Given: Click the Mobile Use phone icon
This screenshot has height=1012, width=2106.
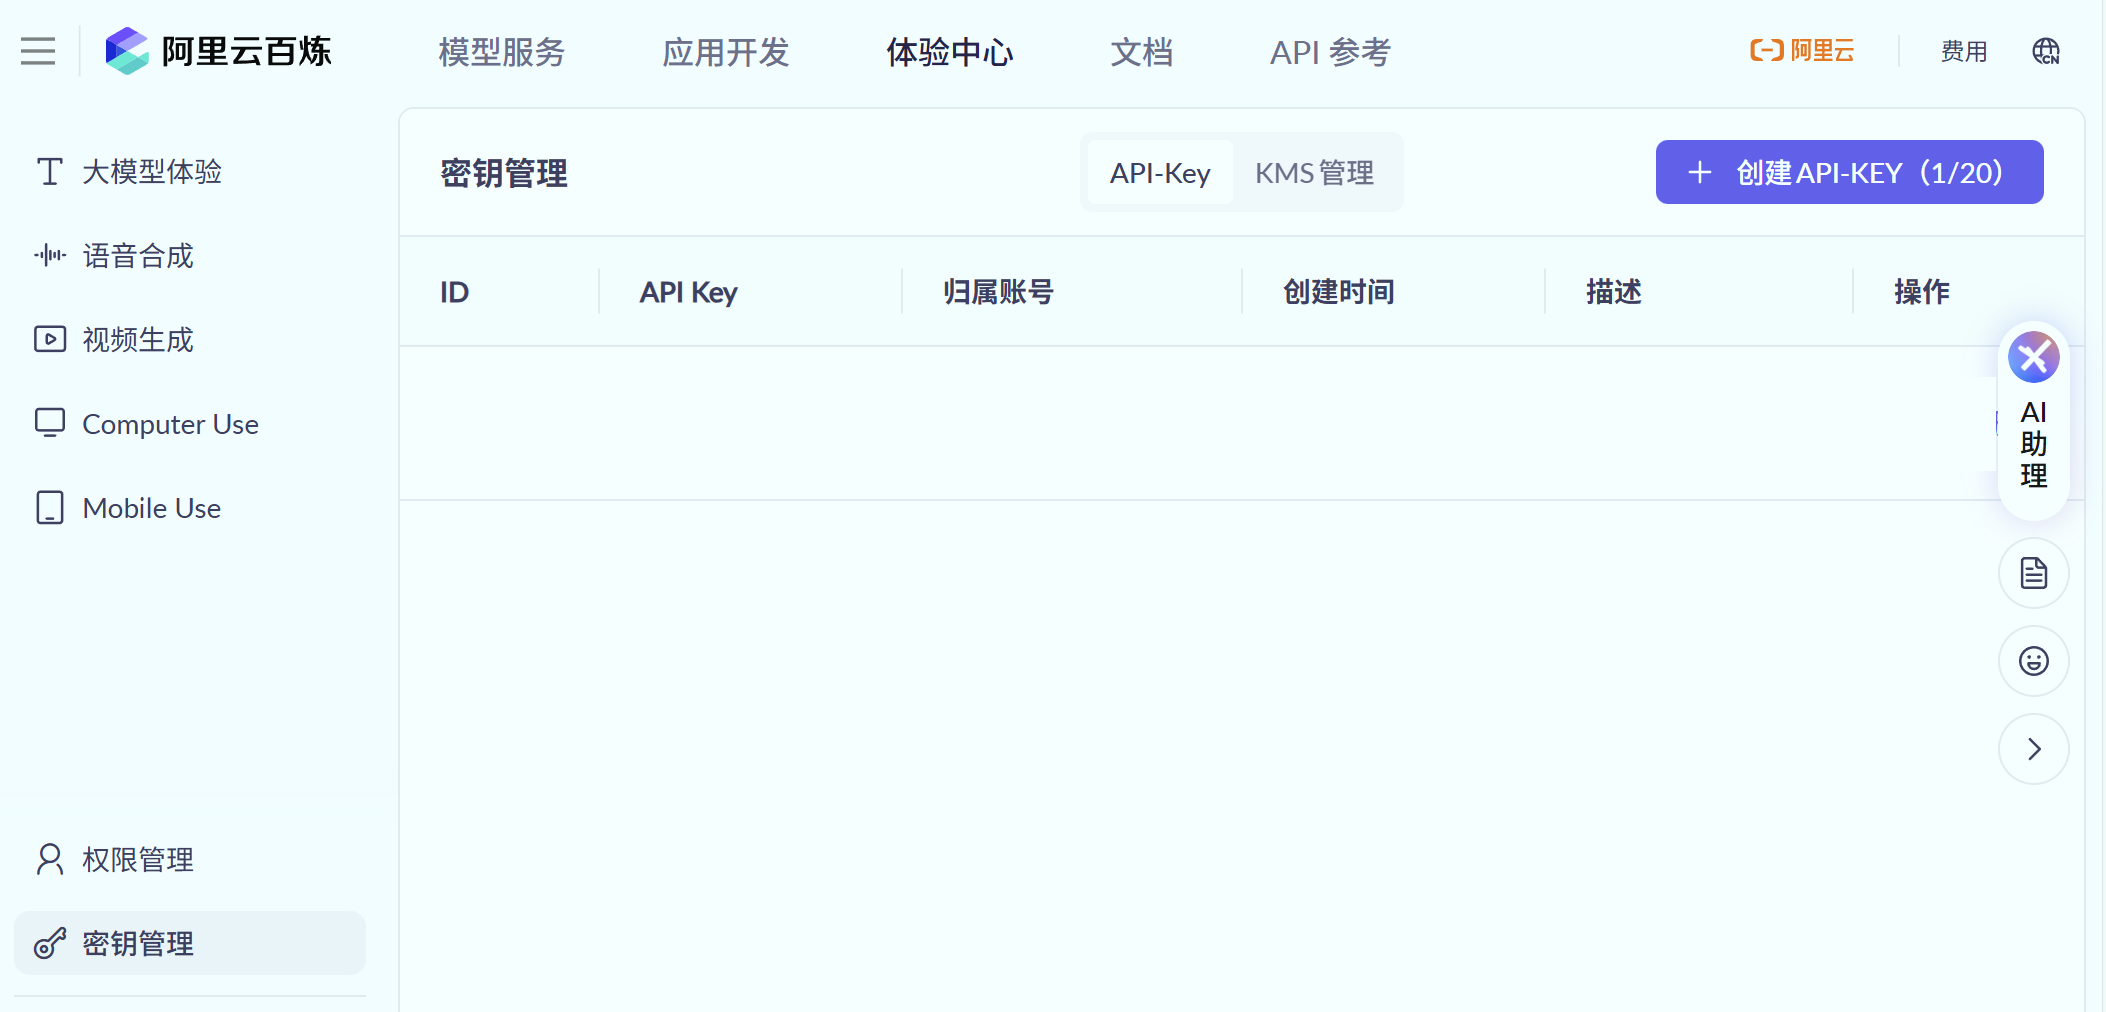Looking at the screenshot, I should 50,508.
